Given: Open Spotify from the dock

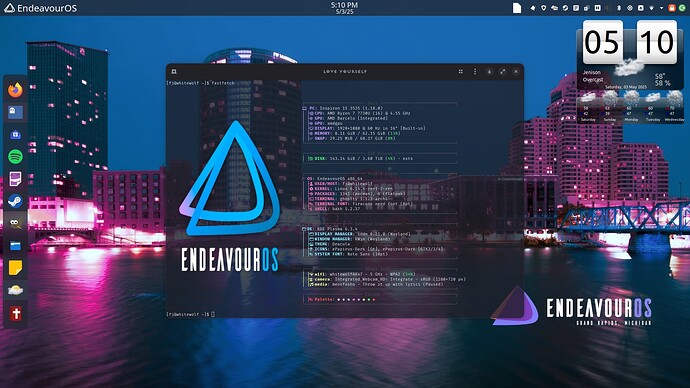Looking at the screenshot, I should pyautogui.click(x=15, y=156).
